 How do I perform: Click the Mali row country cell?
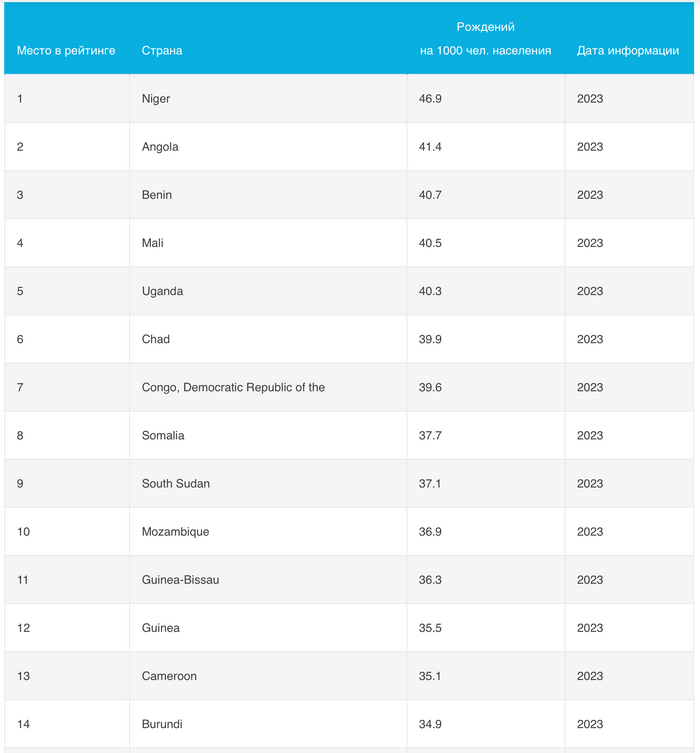click(x=153, y=243)
